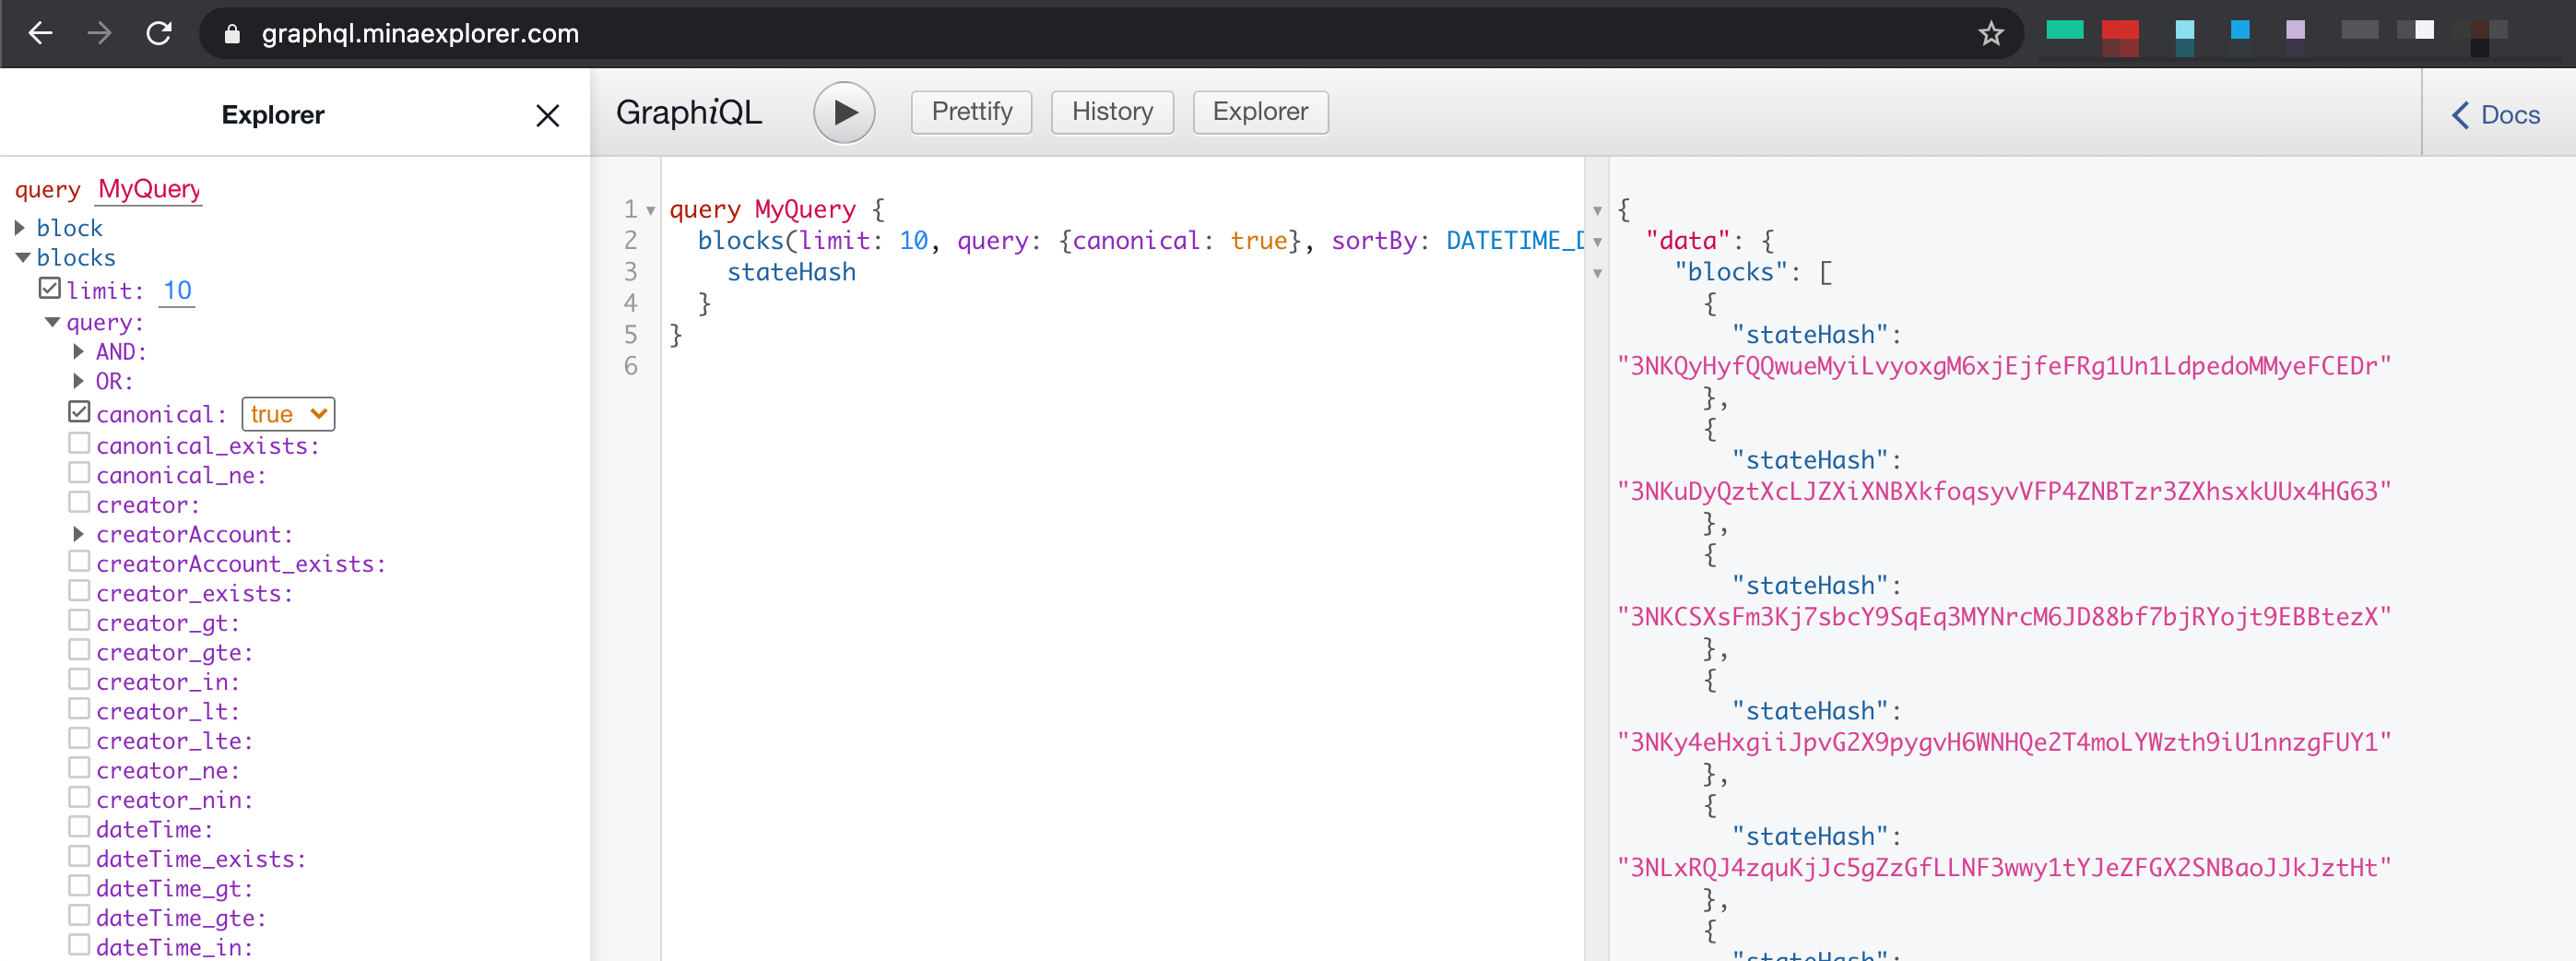
Task: Check the creator_exists checkbox
Action: (80, 590)
